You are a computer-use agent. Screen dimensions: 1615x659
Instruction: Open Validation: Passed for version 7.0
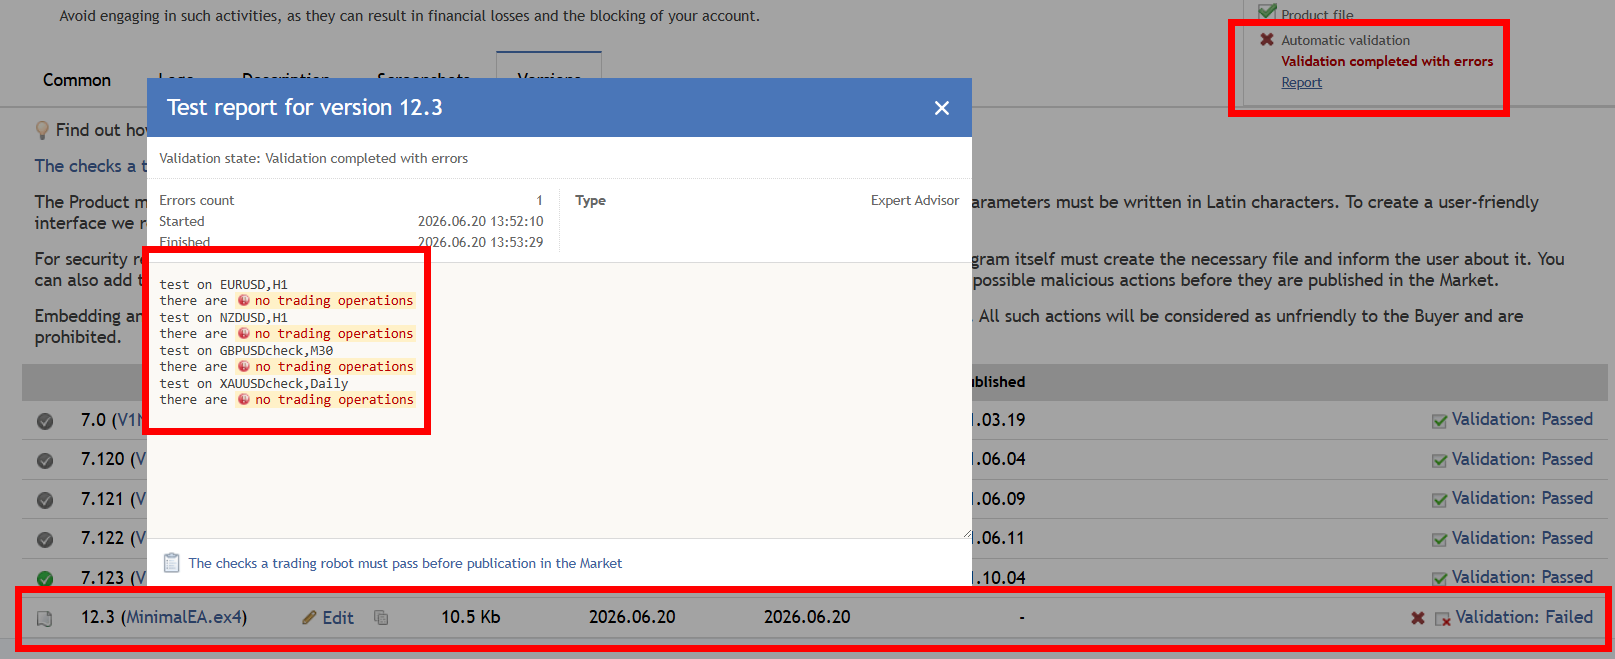[x=1522, y=419]
